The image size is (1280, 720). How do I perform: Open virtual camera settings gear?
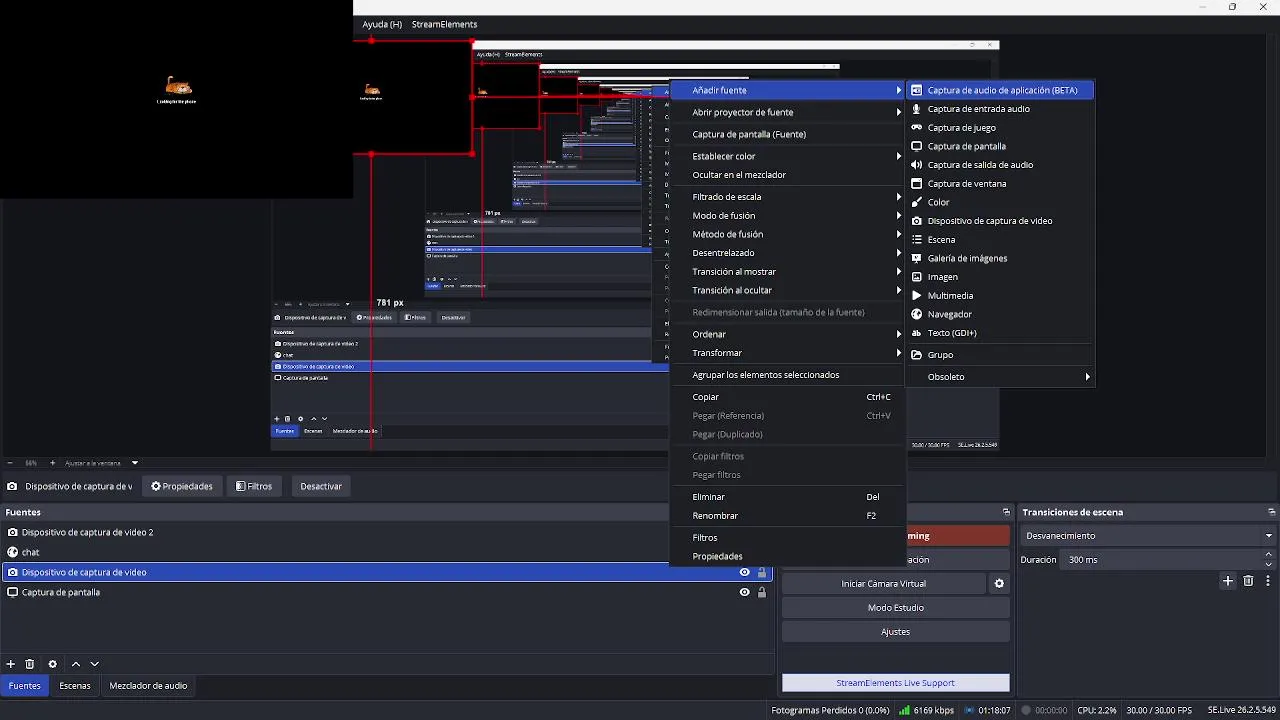pyautogui.click(x=998, y=584)
